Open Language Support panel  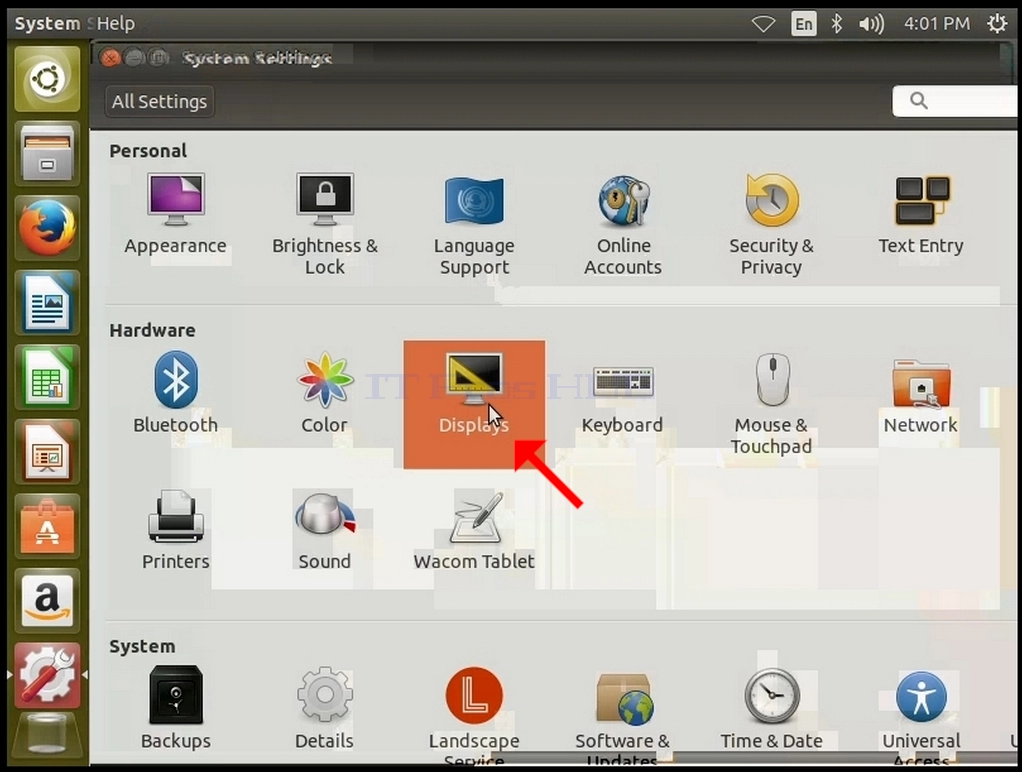[x=474, y=226]
